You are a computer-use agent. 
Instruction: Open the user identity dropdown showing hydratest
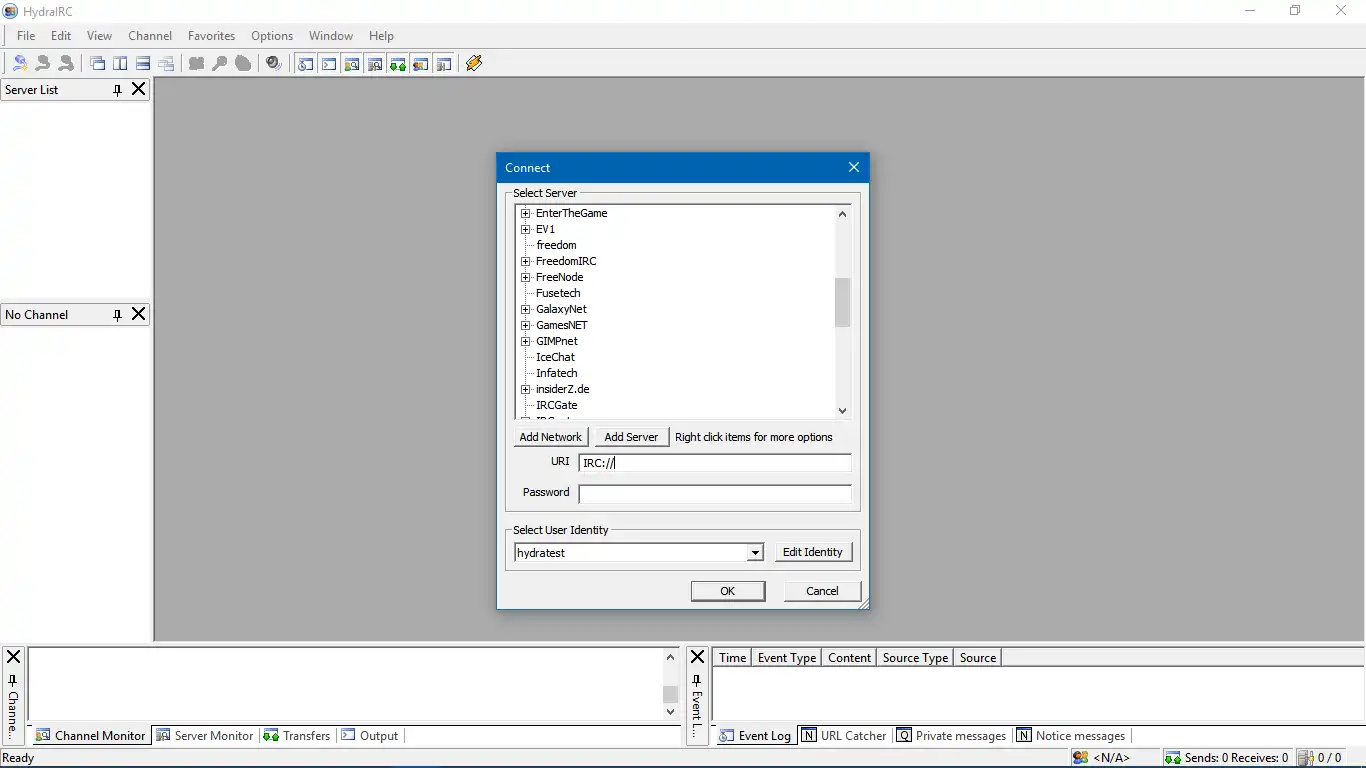pos(755,553)
